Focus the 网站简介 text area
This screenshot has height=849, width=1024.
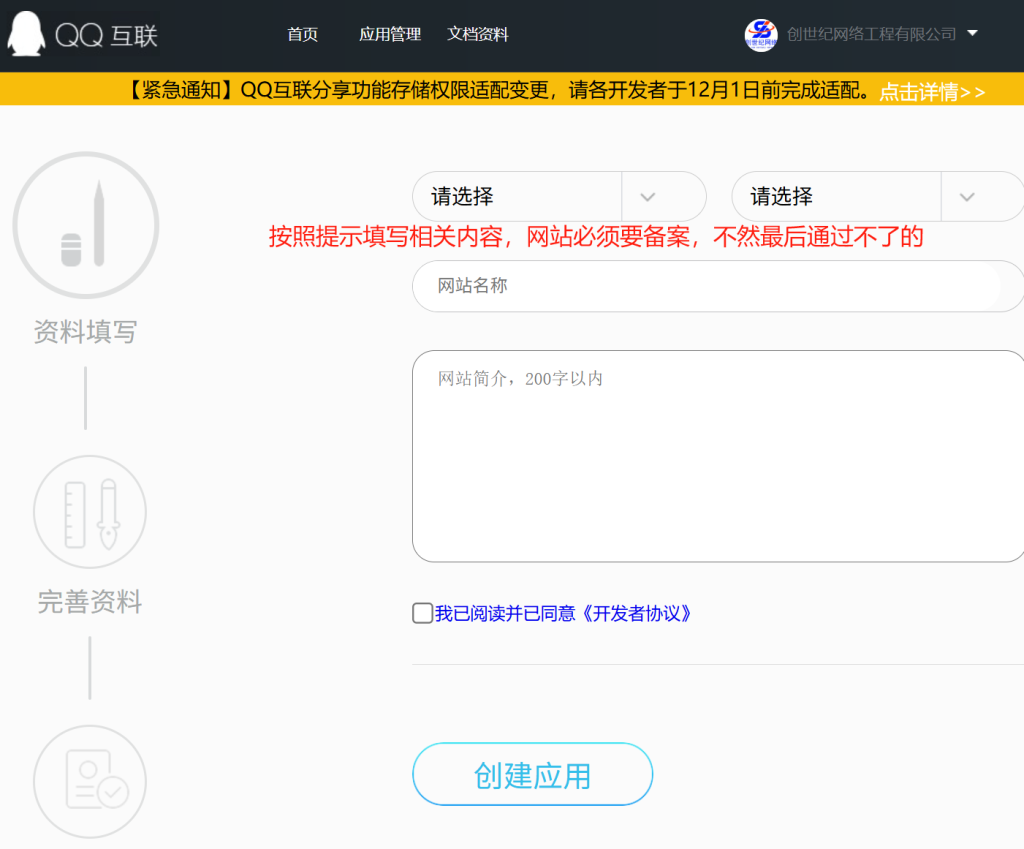[718, 456]
